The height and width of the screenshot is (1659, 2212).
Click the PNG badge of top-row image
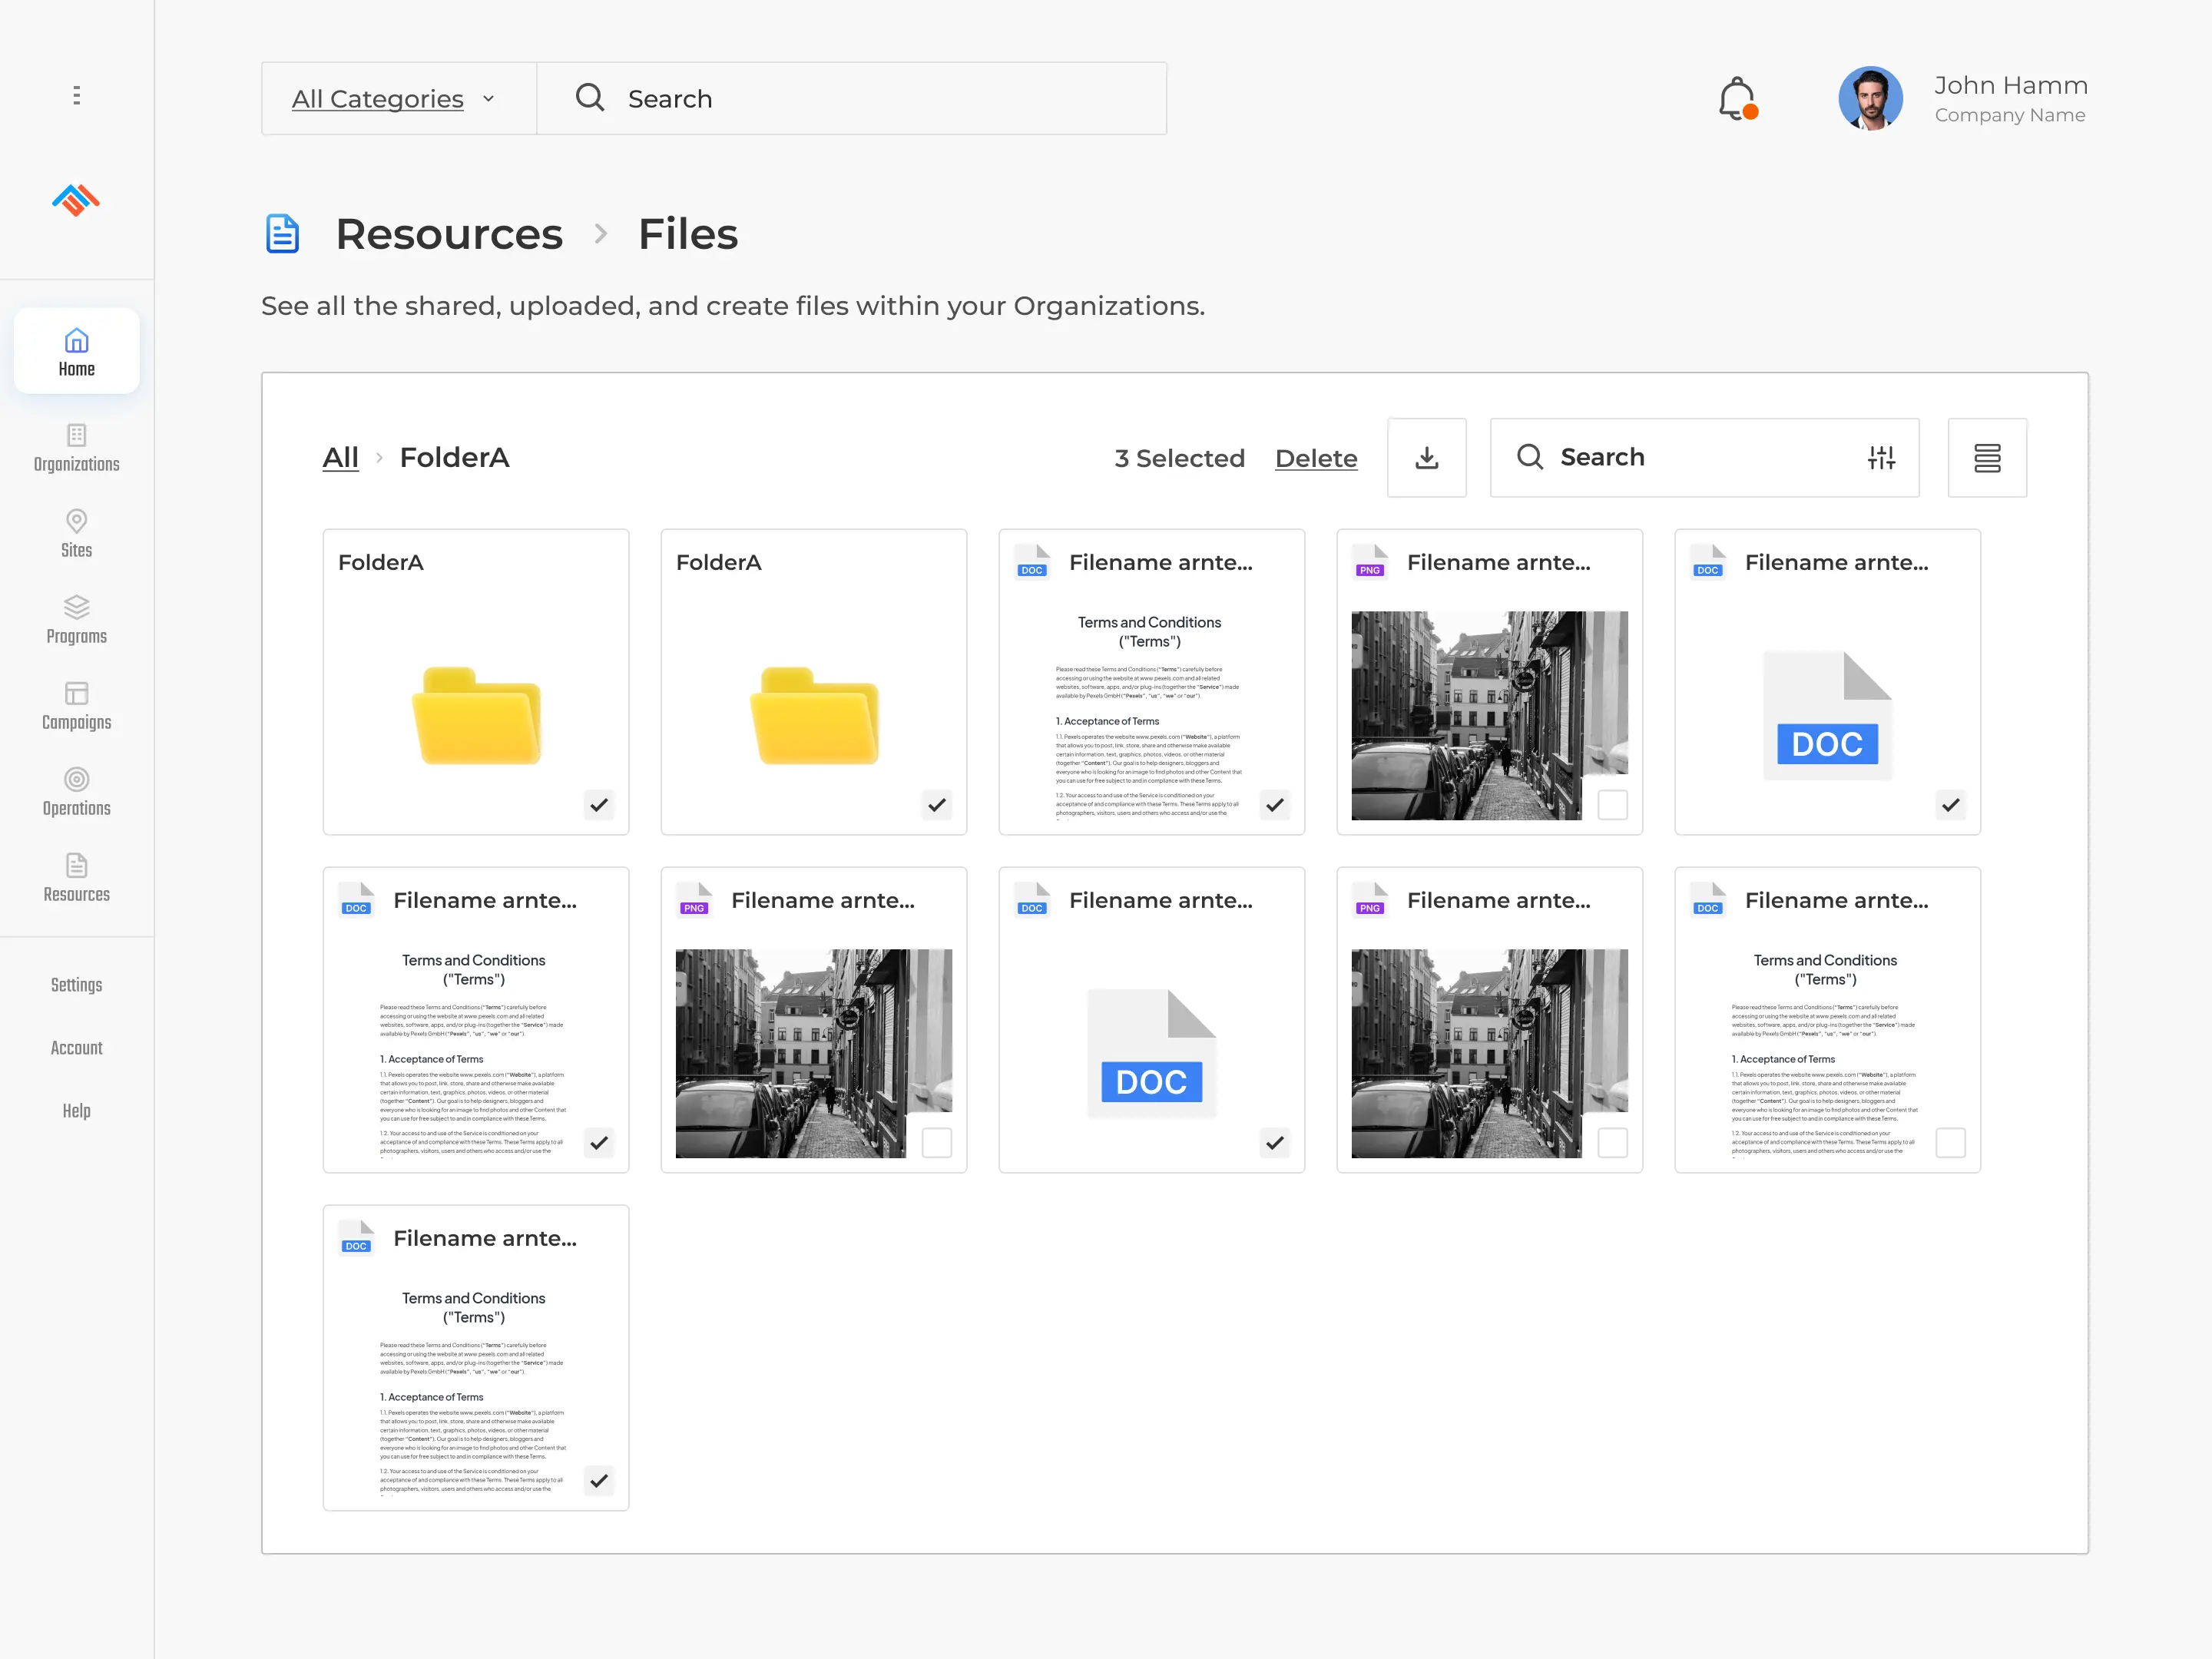coord(1370,570)
